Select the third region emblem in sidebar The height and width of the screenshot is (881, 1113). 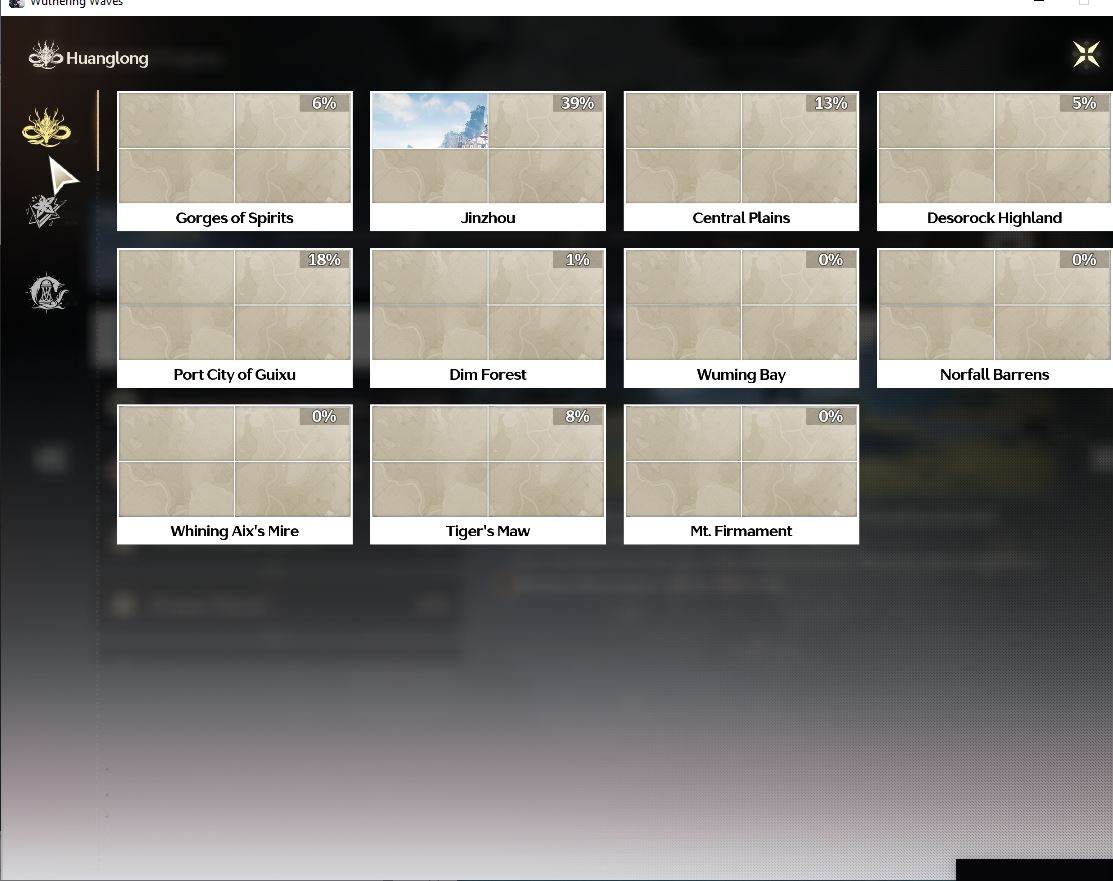[x=47, y=292]
